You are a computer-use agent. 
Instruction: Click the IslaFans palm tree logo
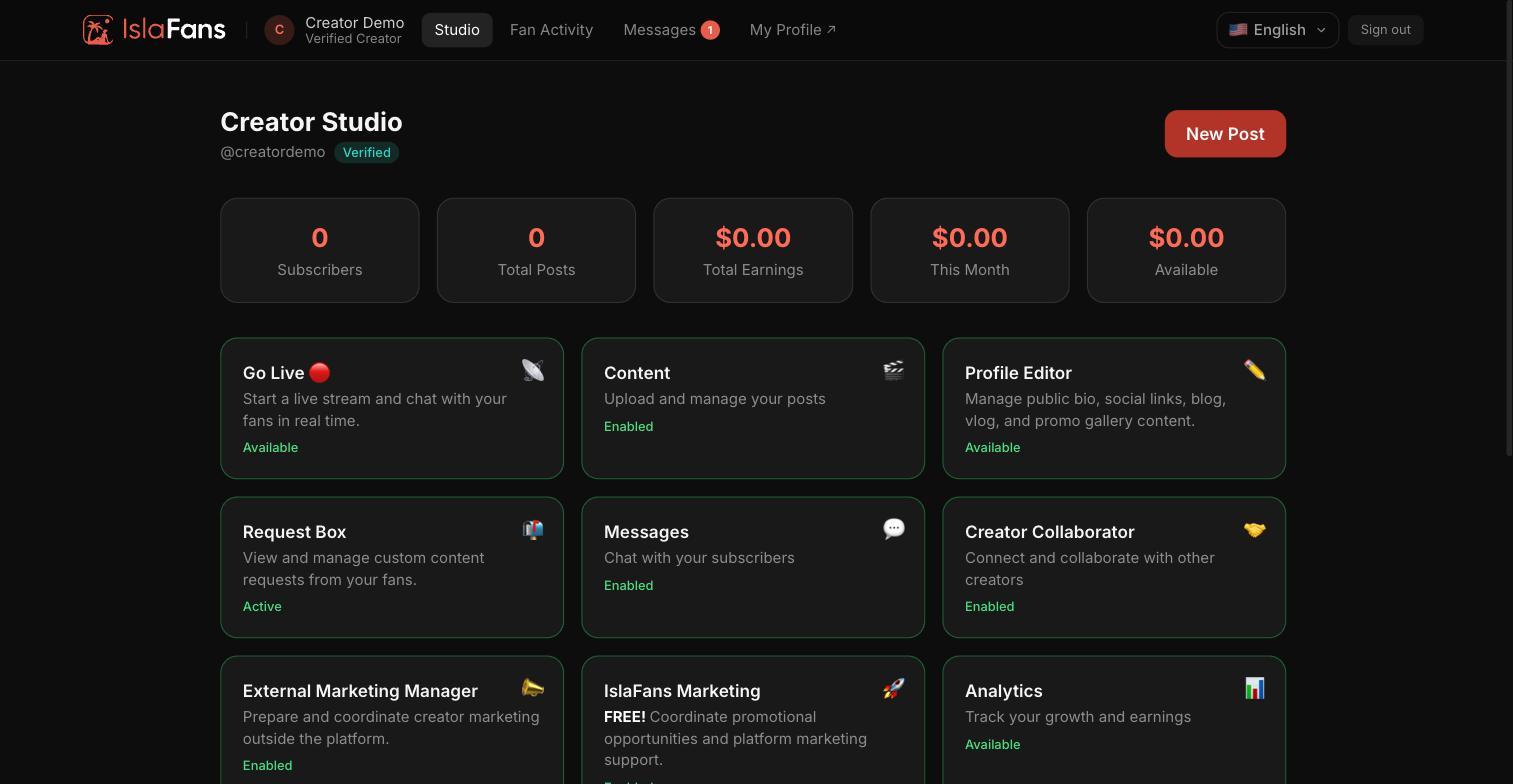[98, 30]
